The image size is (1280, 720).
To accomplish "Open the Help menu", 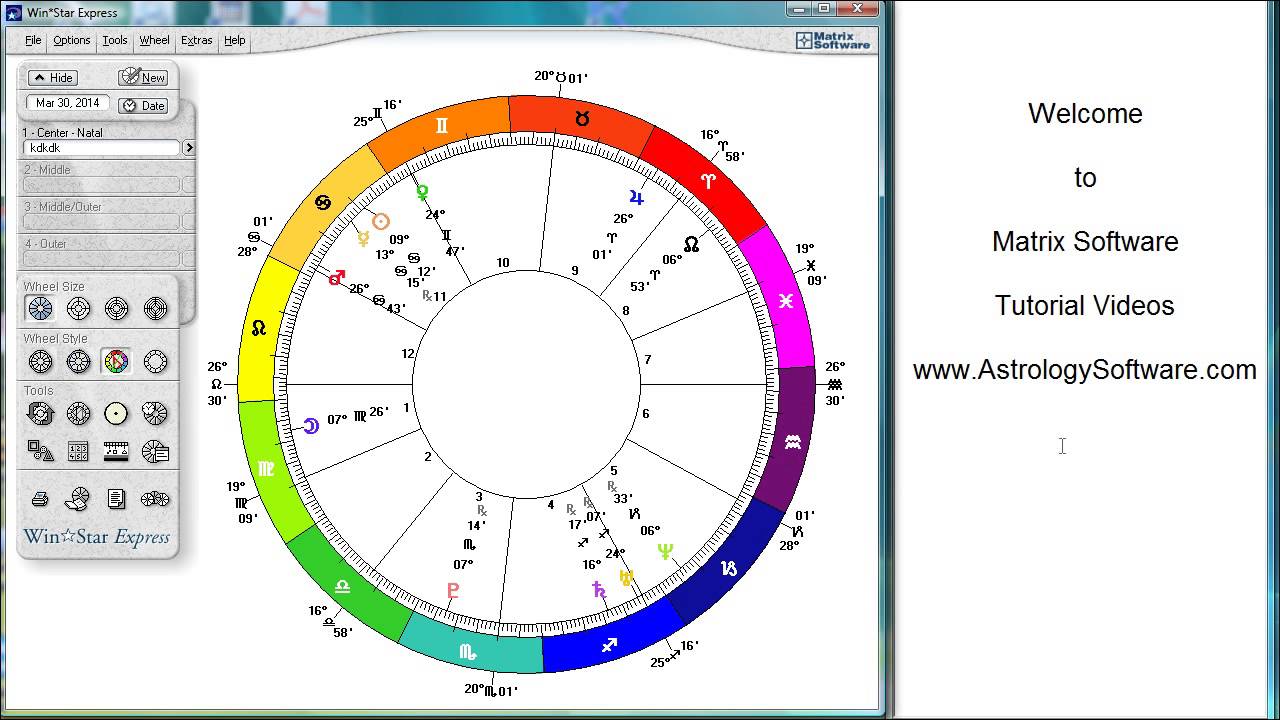I will (x=235, y=41).
